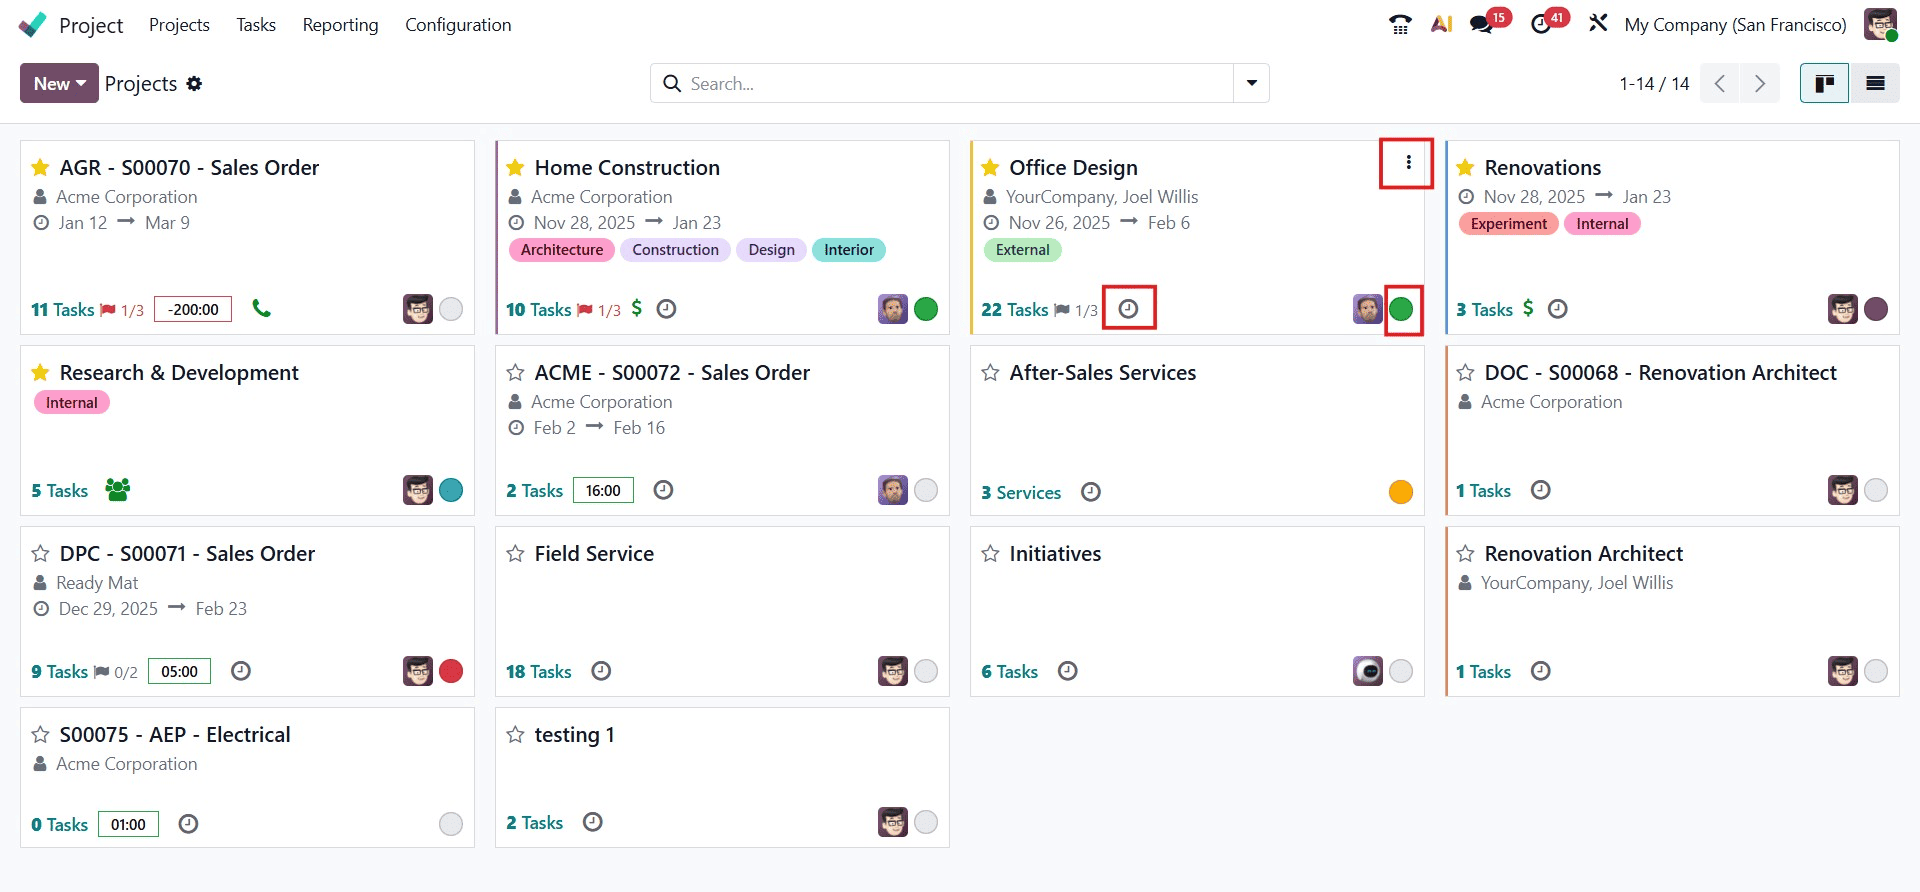
Task: Change orange status dot on After-Sales Services
Action: [x=1401, y=492]
